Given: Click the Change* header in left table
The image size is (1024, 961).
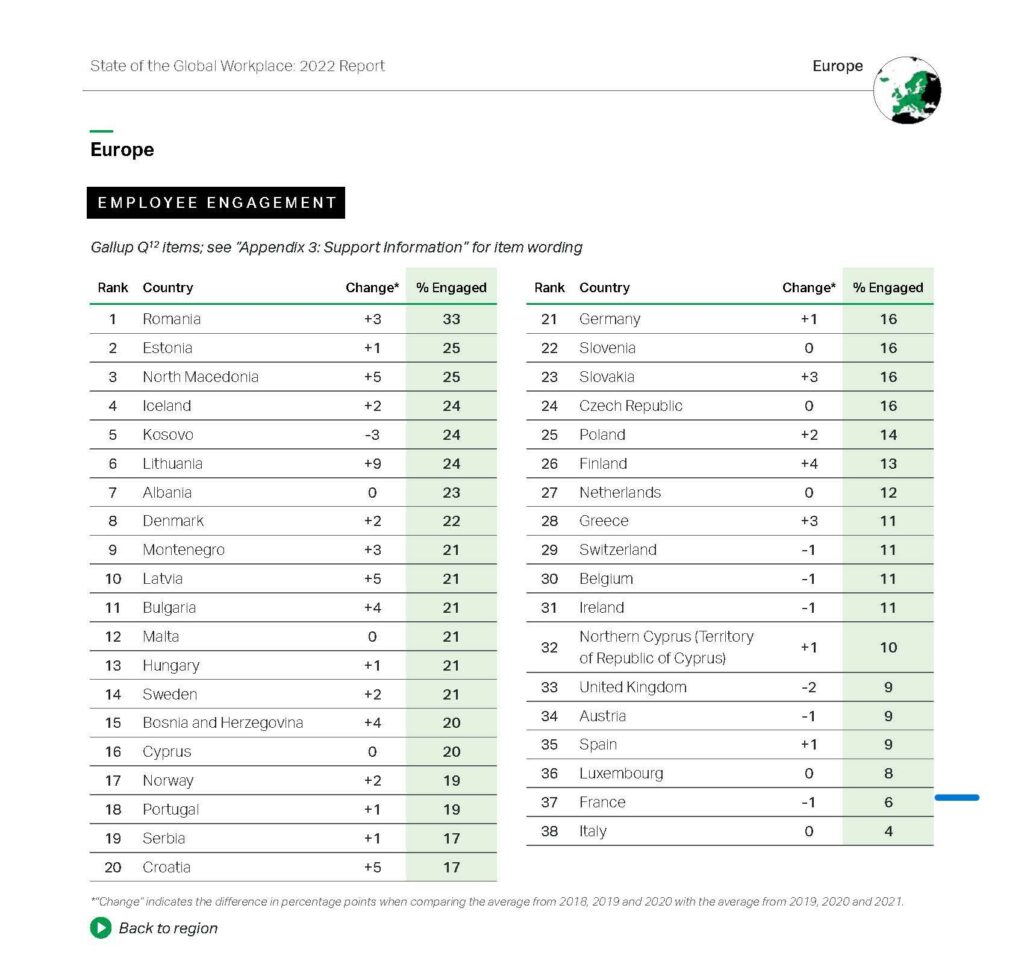Looking at the screenshot, I should tap(372, 287).
